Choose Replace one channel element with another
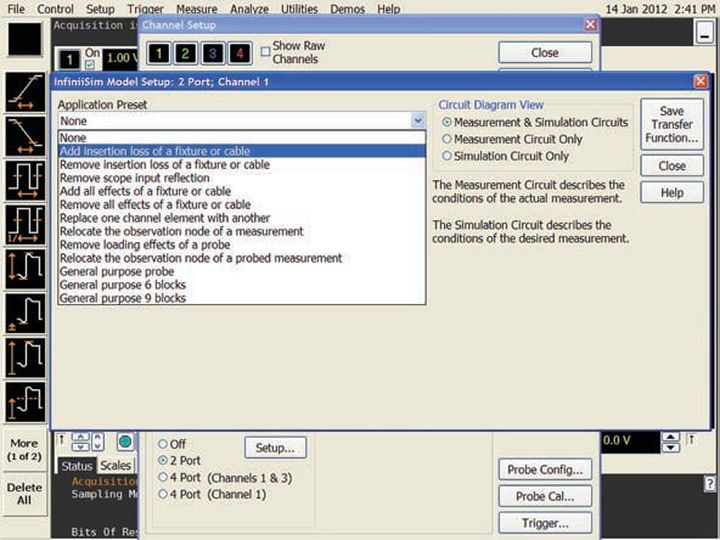The height and width of the screenshot is (540, 720). tap(242, 218)
